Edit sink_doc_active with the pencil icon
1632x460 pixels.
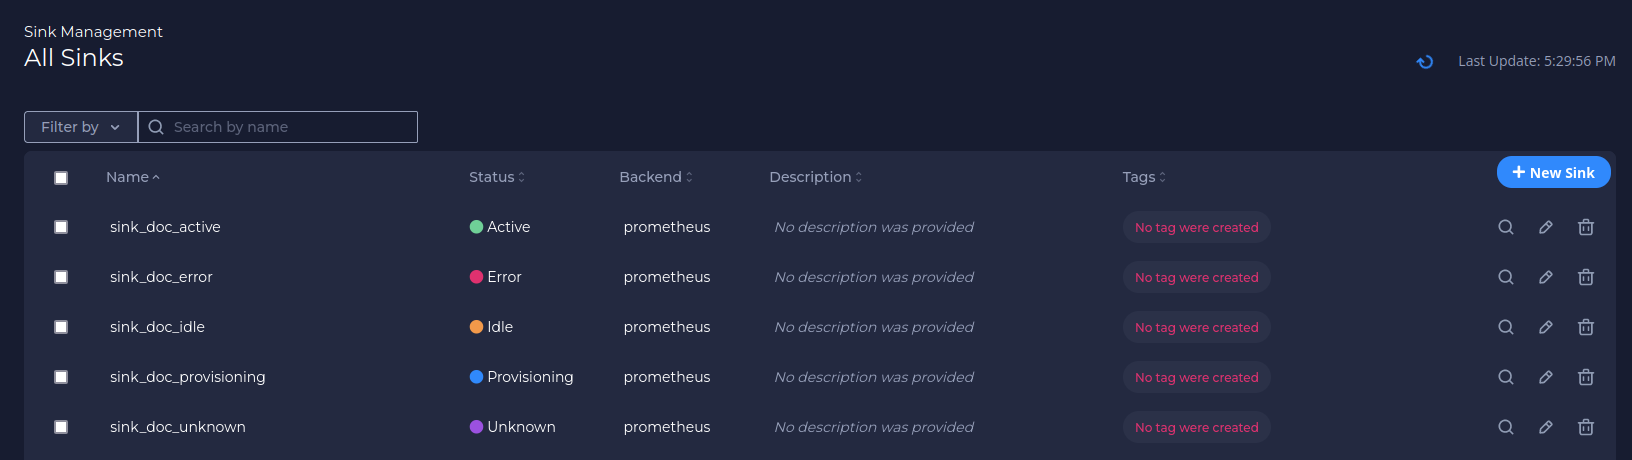point(1545,227)
